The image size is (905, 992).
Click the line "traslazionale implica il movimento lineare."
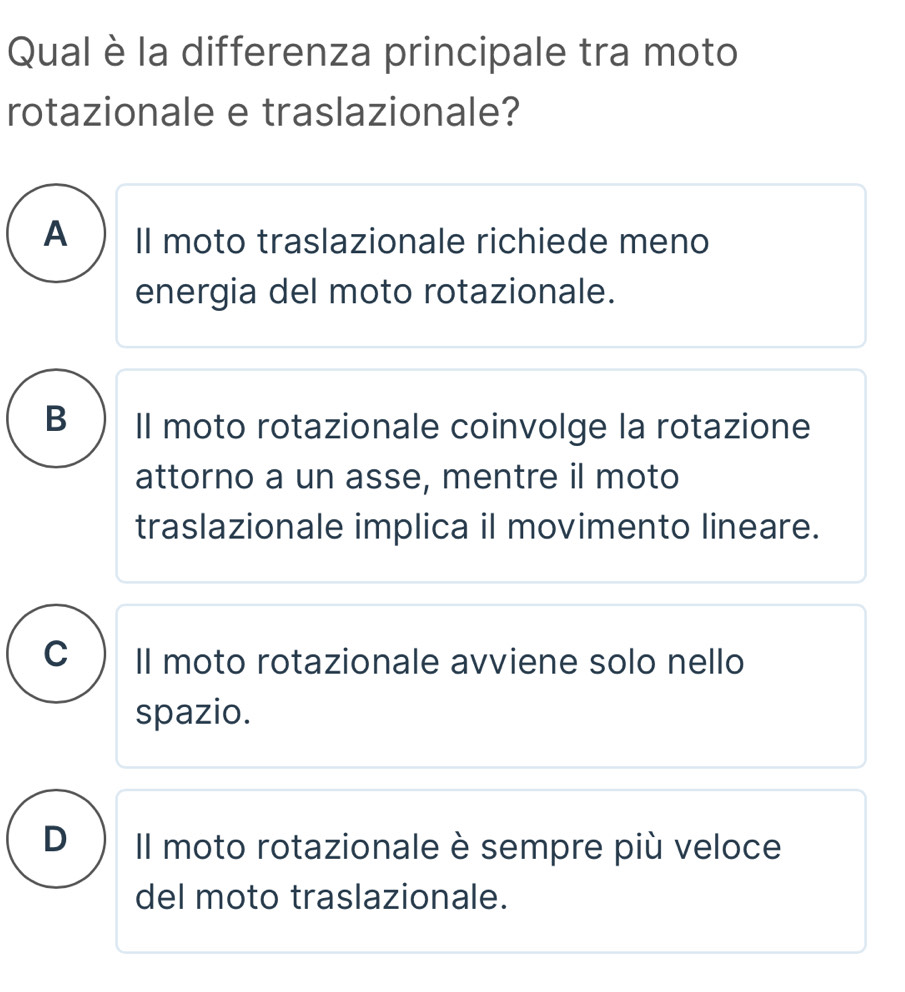pyautogui.click(x=478, y=528)
